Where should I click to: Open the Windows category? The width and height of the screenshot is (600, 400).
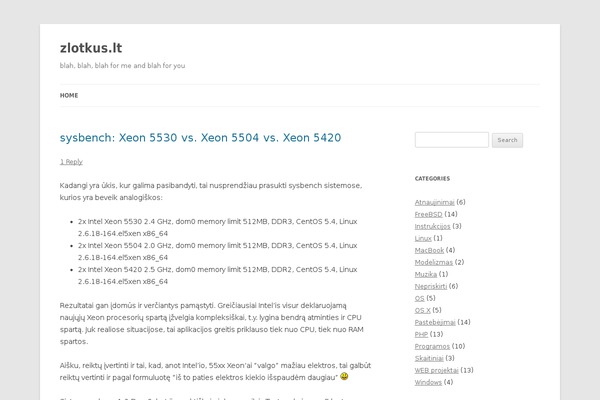428,382
